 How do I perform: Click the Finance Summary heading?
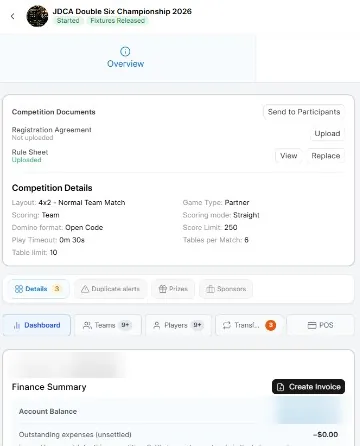pos(49,387)
